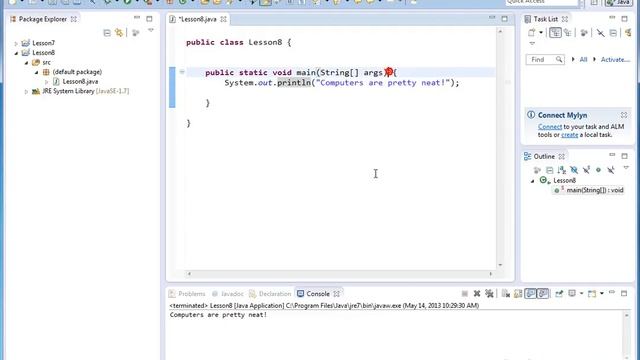
Task: Open New Task dropdown arrow
Action: [541, 33]
